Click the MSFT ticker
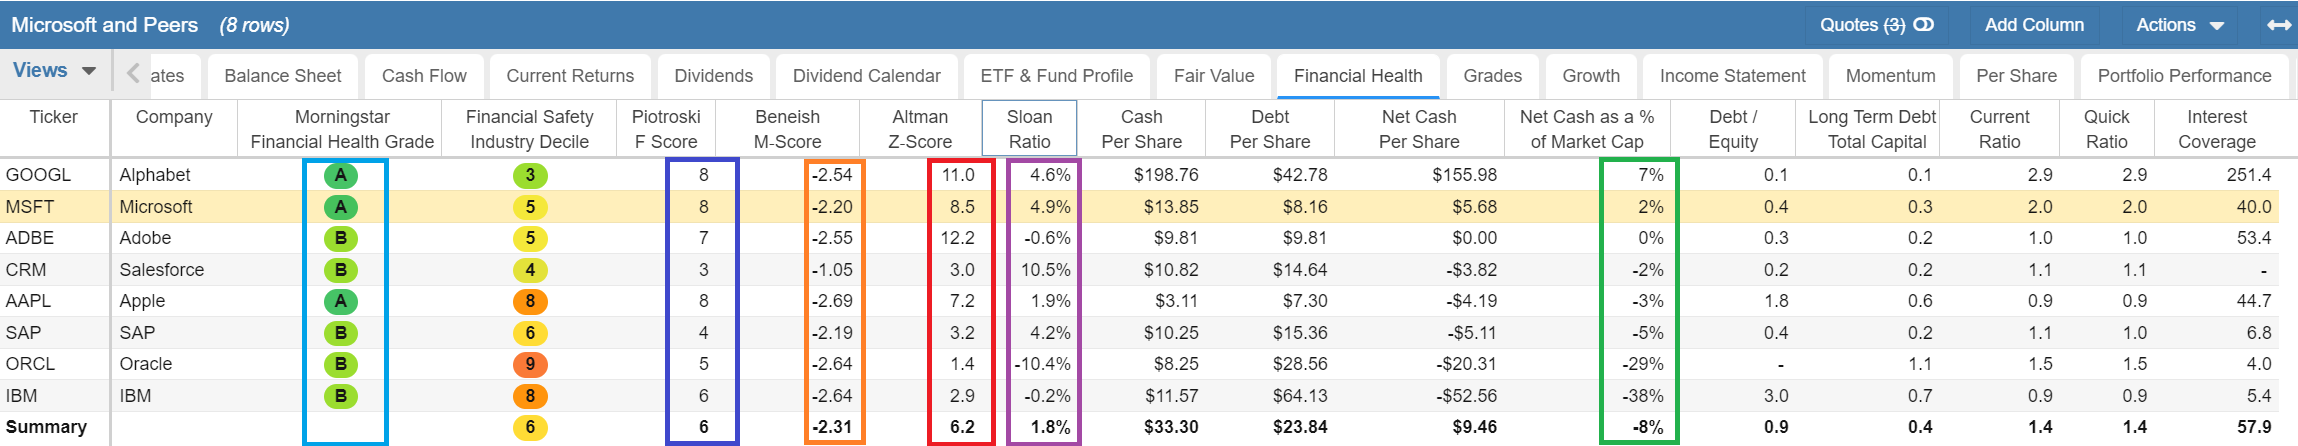This screenshot has height=446, width=2298. click(30, 207)
